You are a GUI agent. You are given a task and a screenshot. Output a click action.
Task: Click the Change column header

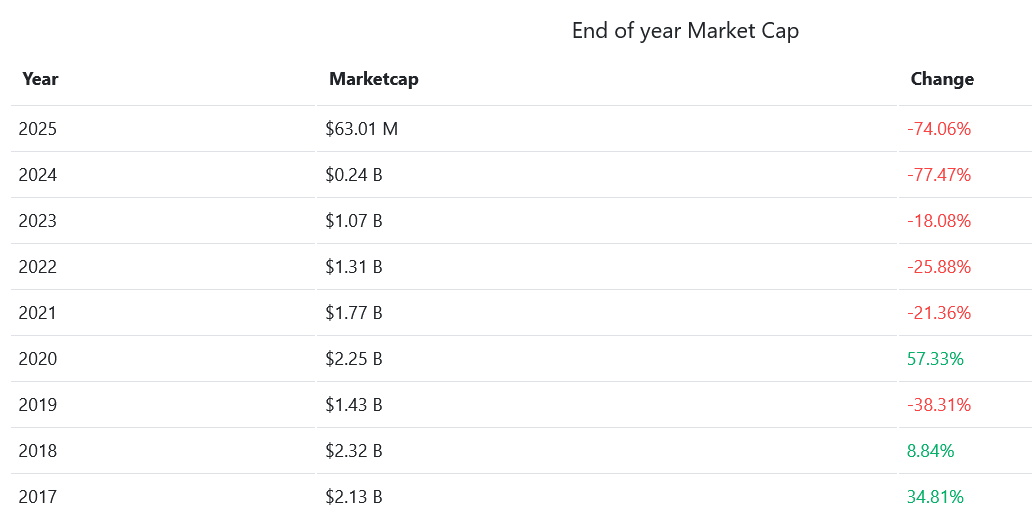point(941,79)
